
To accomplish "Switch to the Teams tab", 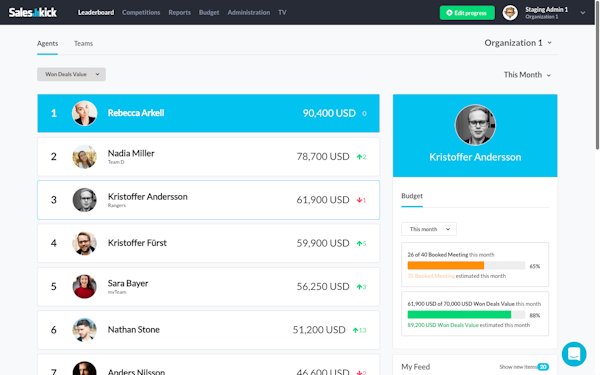I will tap(83, 44).
